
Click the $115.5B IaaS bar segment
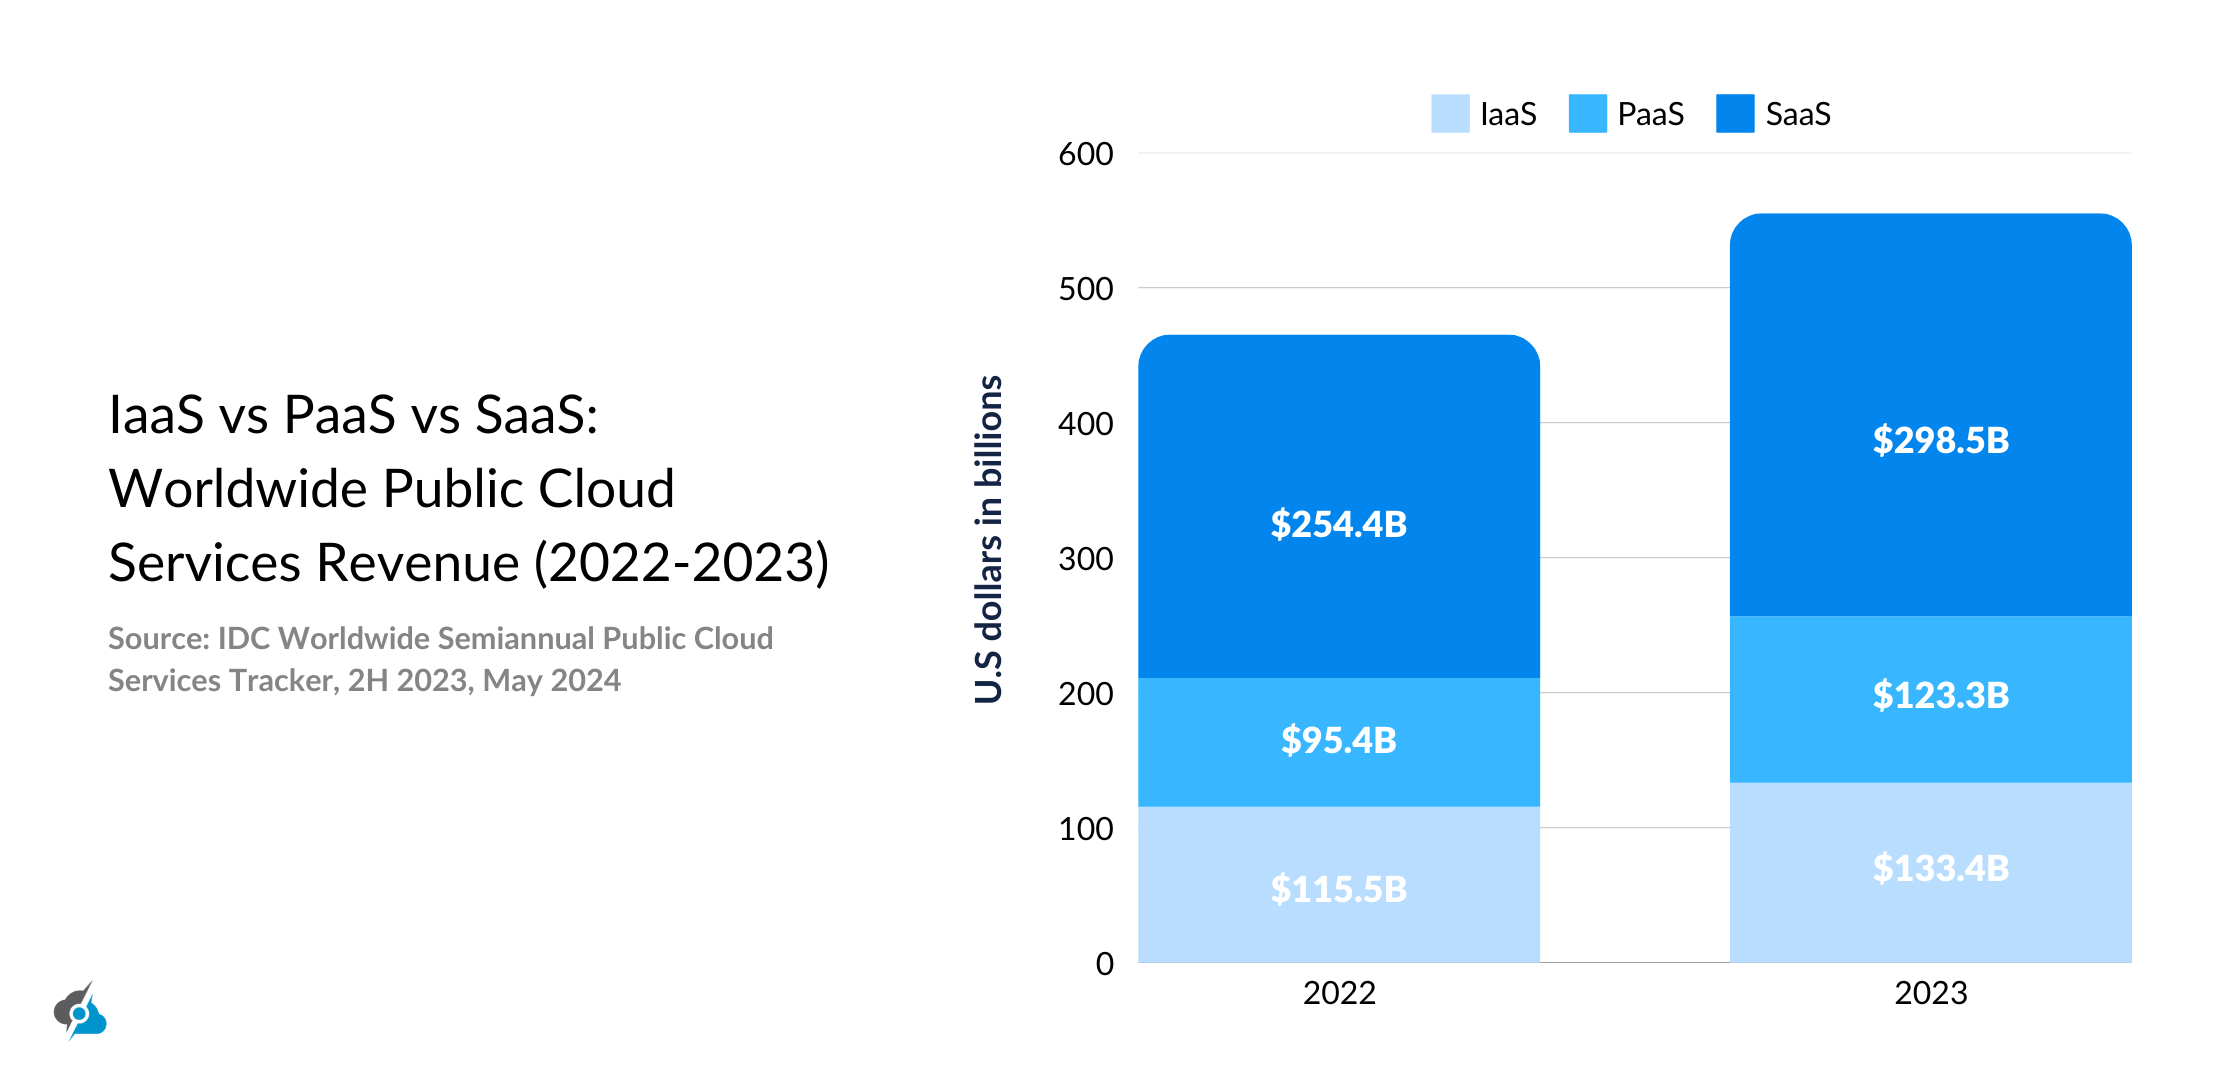[x=1338, y=888]
